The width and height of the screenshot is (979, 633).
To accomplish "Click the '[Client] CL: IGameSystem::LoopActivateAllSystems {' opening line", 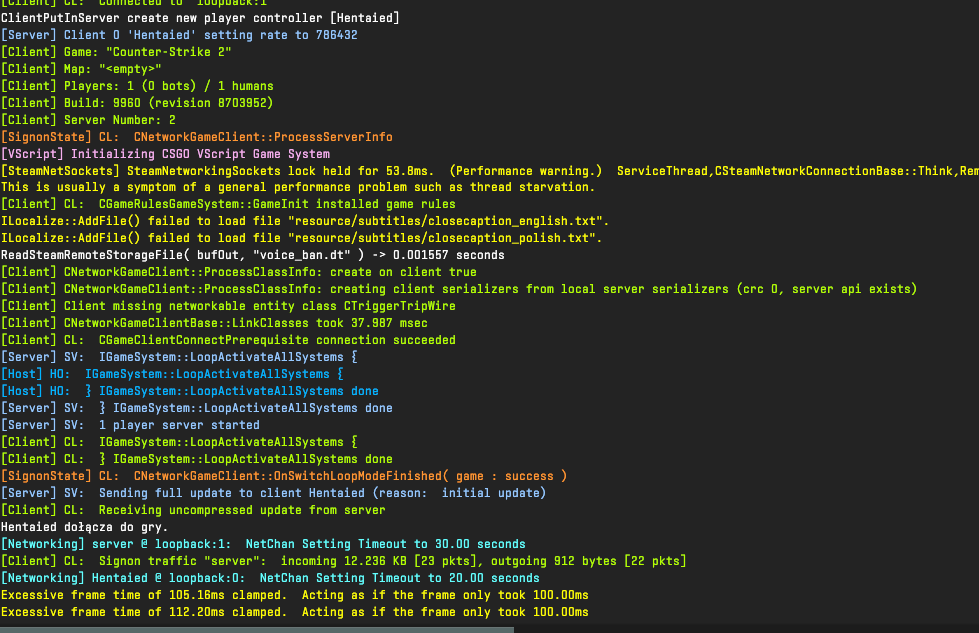I will click(179, 442).
